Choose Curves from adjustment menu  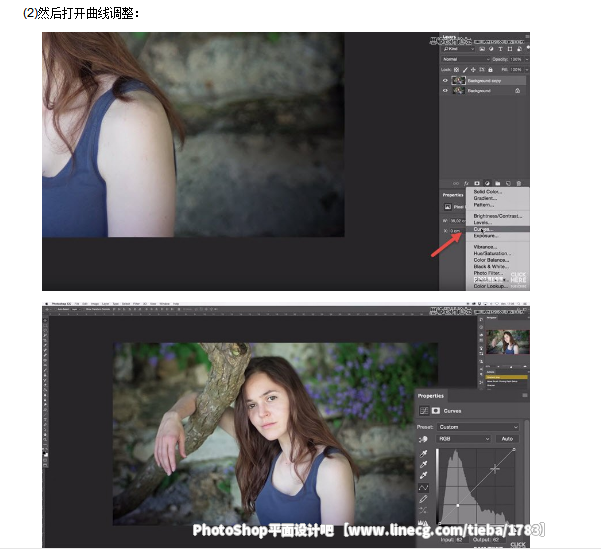pos(498,229)
